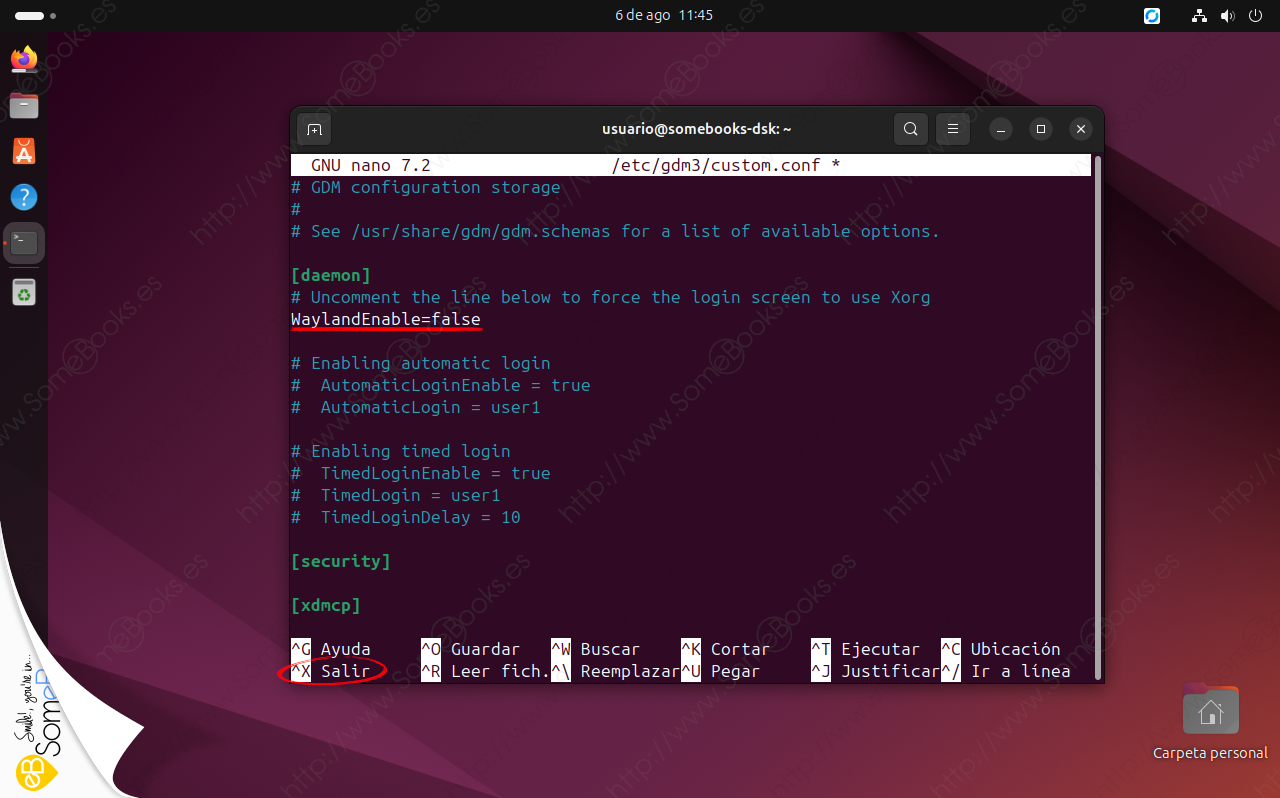Close the terminal window

click(x=1080, y=129)
